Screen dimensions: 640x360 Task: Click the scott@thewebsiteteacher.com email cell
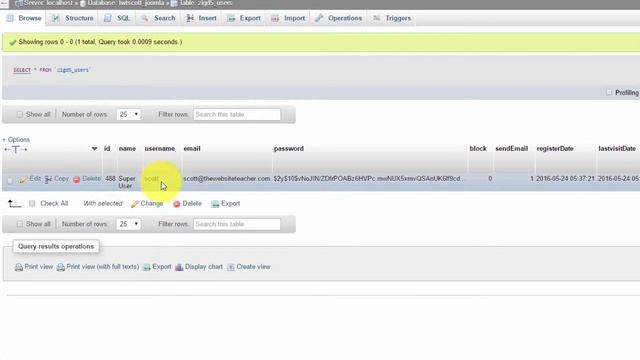(x=227, y=179)
